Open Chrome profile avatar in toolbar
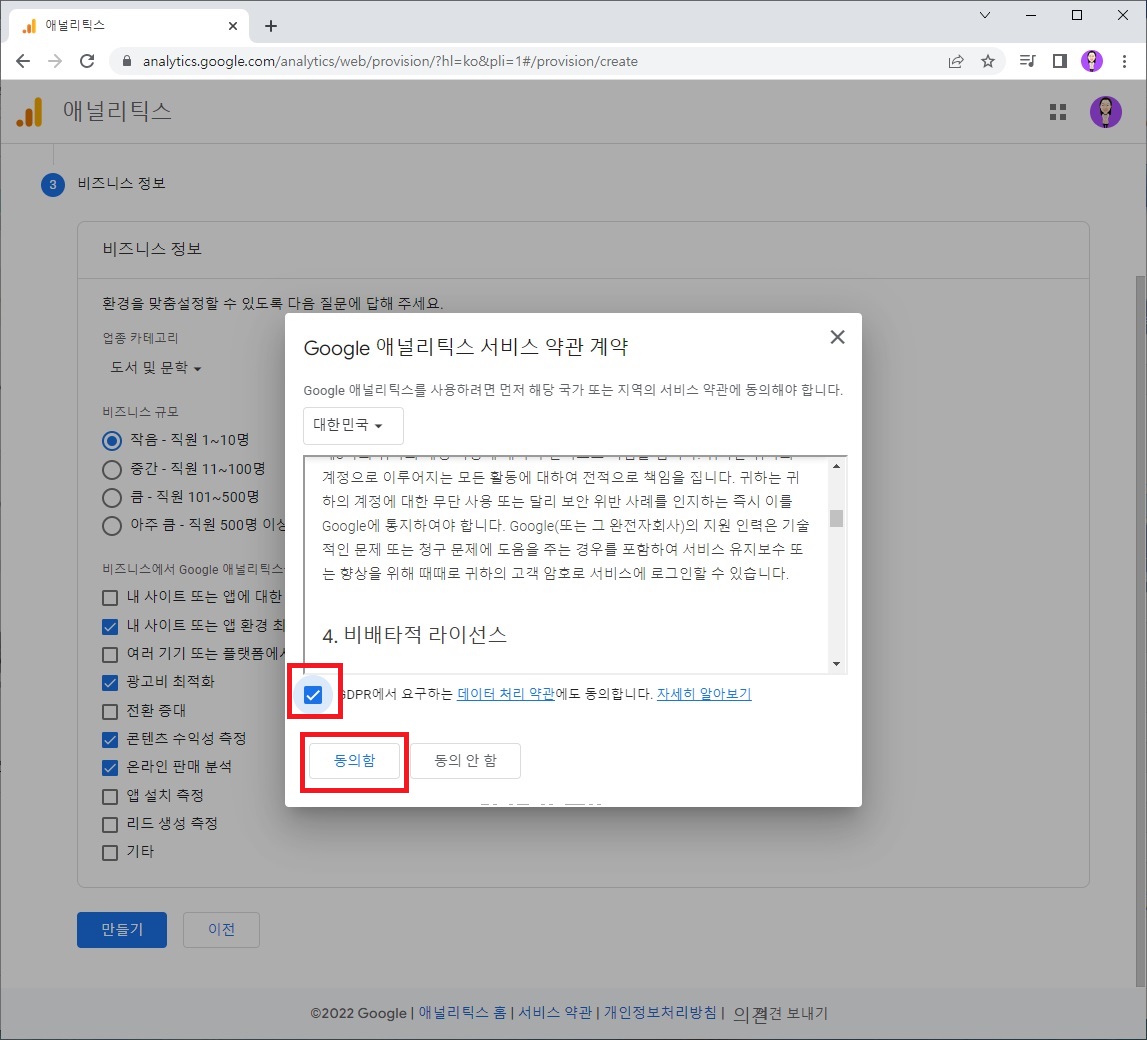 point(1091,61)
